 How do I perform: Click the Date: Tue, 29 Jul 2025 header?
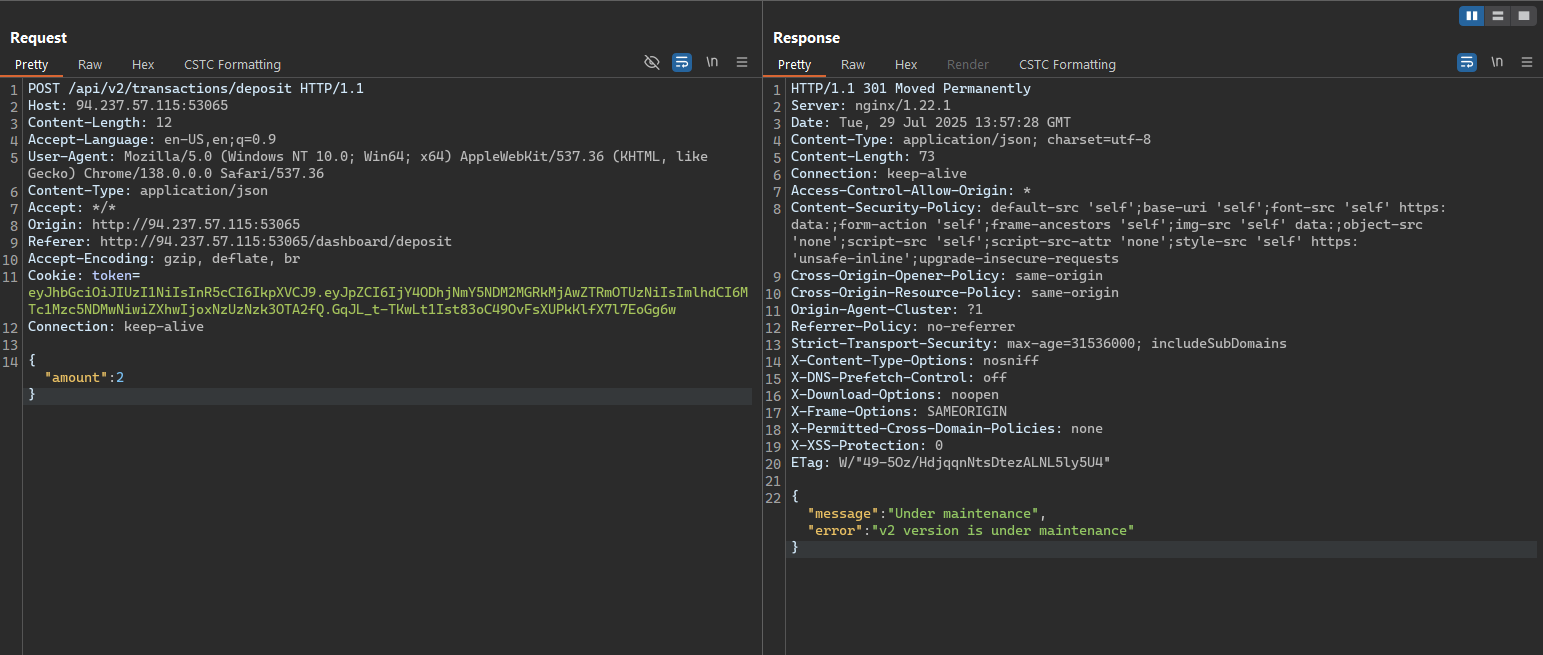(x=931, y=122)
